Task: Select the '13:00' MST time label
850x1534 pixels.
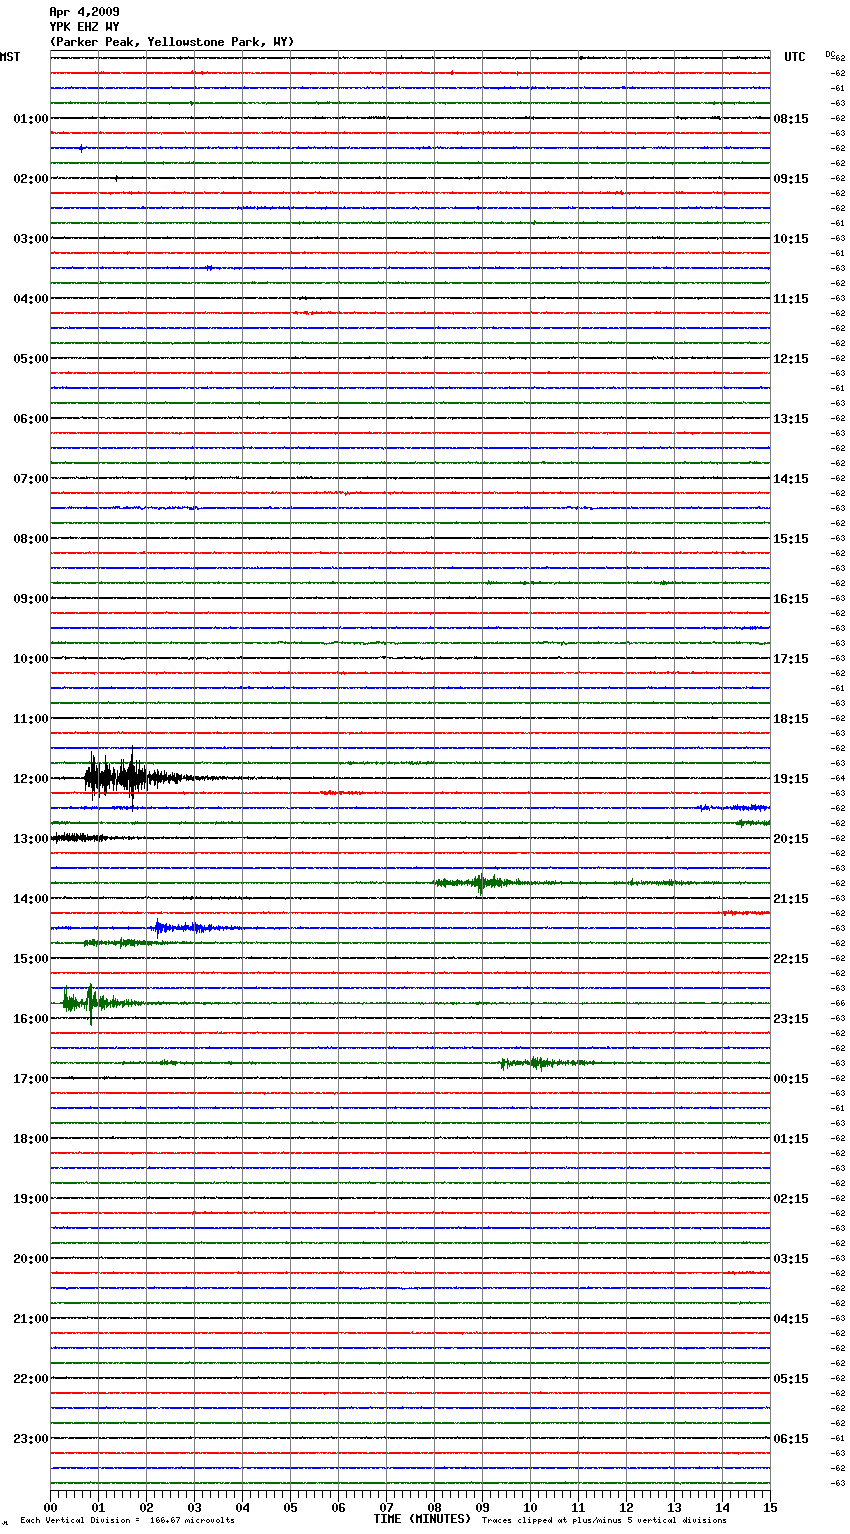Action: (x=31, y=839)
